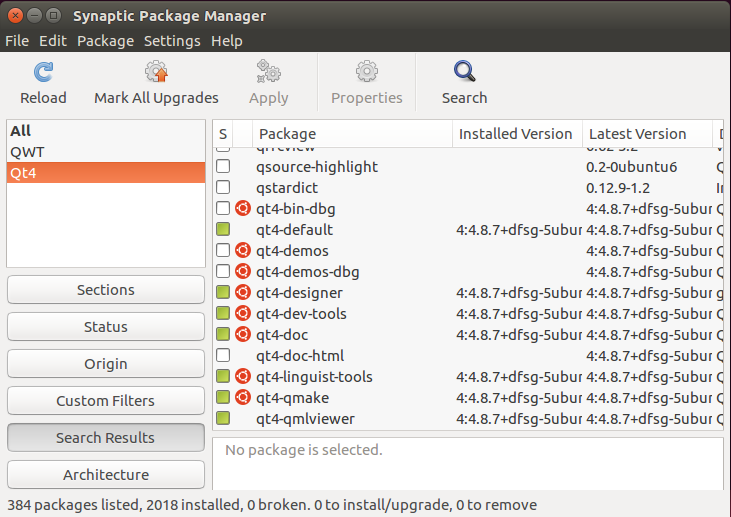Click latest version 0.12.9-1.2 cell
Viewport: 731px width, 517px height.
[618, 187]
